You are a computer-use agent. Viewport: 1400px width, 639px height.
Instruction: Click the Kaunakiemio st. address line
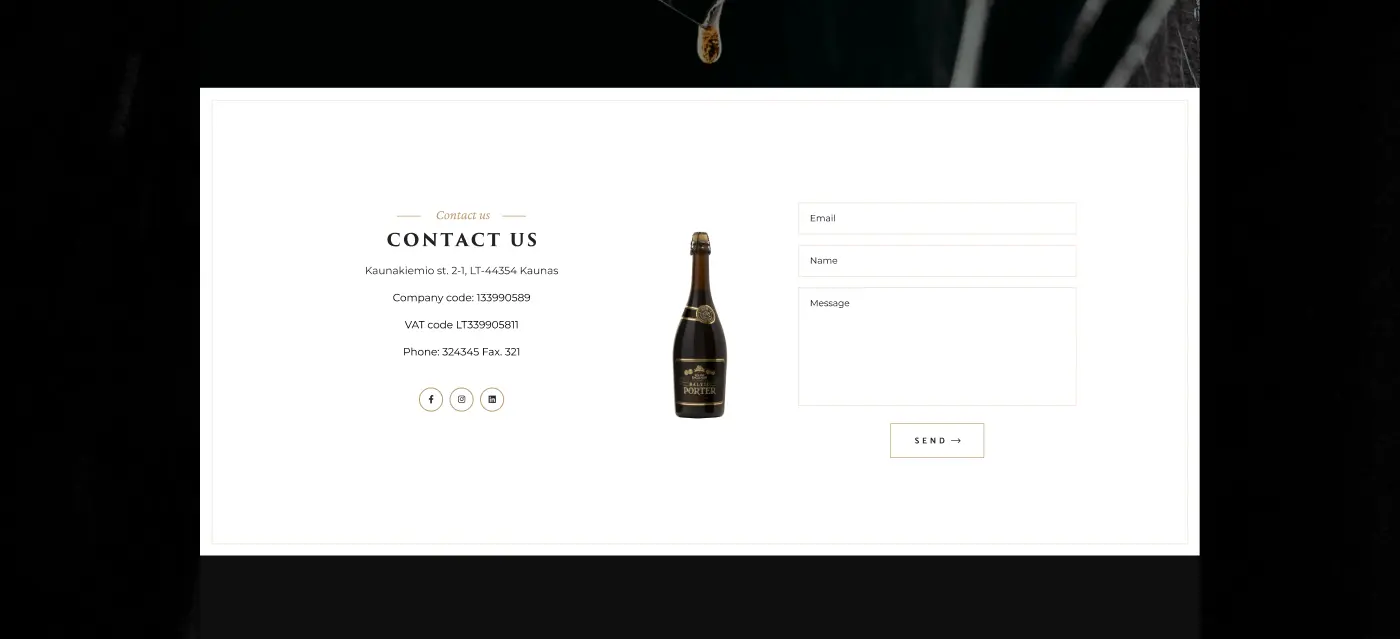coord(461,271)
